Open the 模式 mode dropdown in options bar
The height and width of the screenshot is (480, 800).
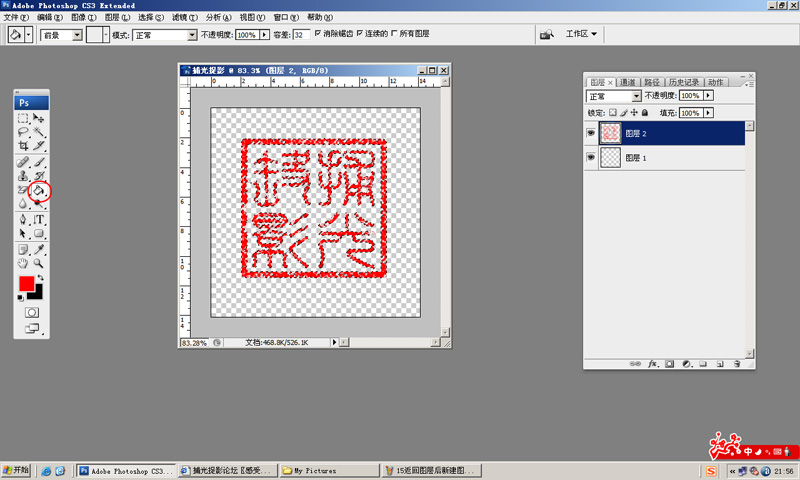click(192, 35)
